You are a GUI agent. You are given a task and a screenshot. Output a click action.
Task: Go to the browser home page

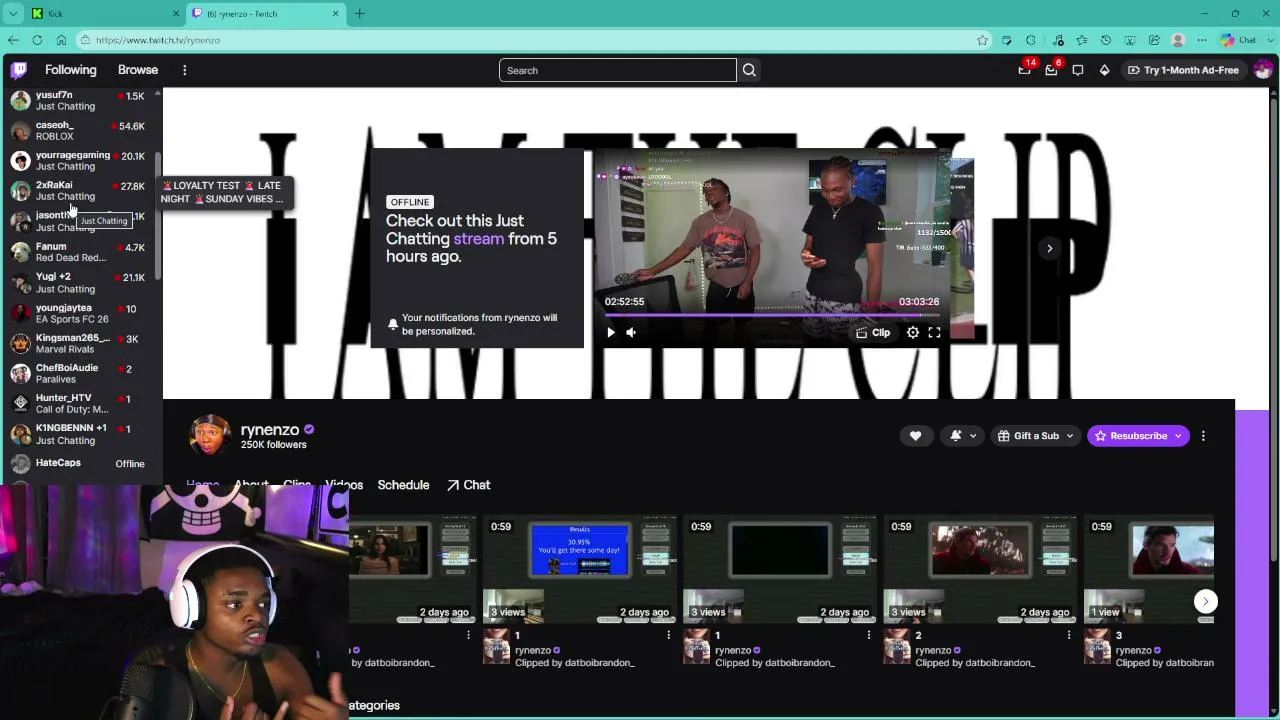pyautogui.click(x=61, y=40)
